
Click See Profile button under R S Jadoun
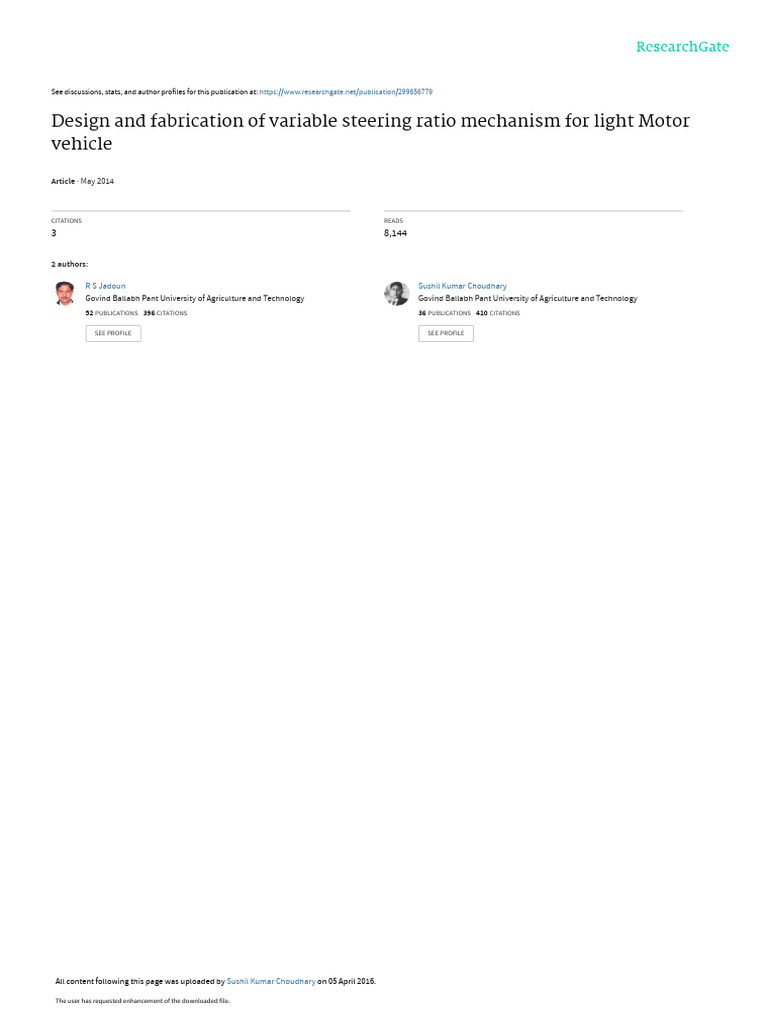tap(113, 333)
